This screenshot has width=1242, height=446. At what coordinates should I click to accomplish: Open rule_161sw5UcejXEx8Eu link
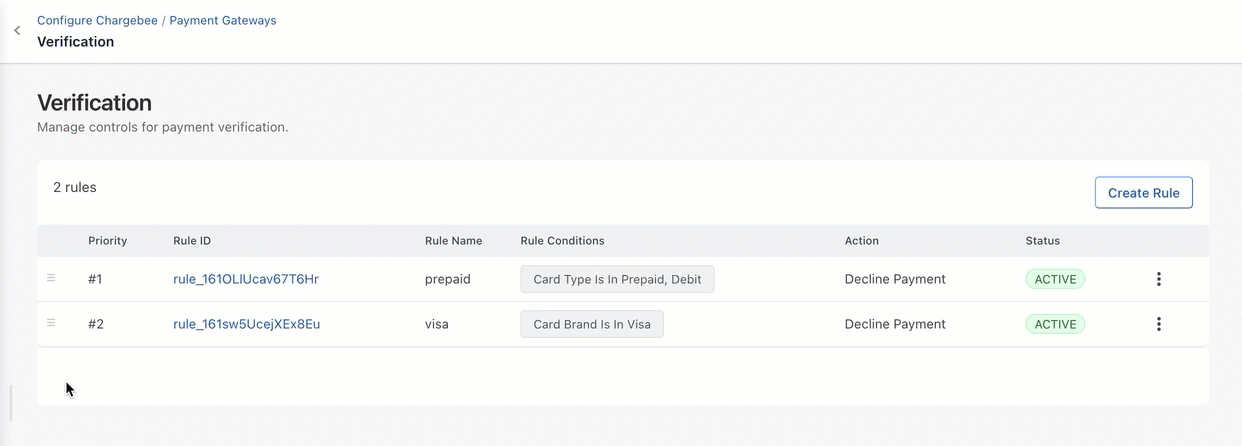point(246,324)
